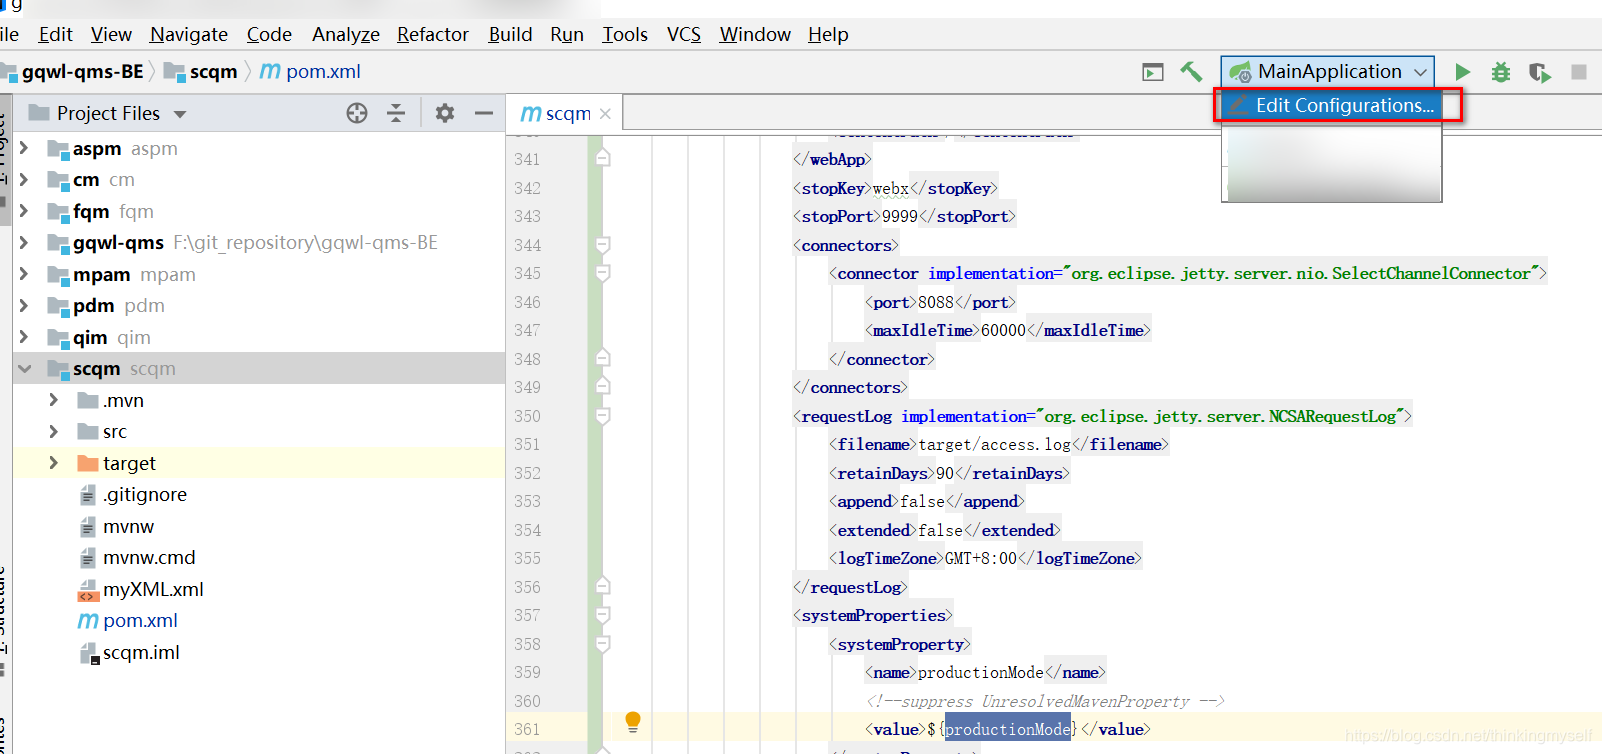Screen dimensions: 1602x754
Task: Open the Tools menu
Action: click(x=625, y=34)
